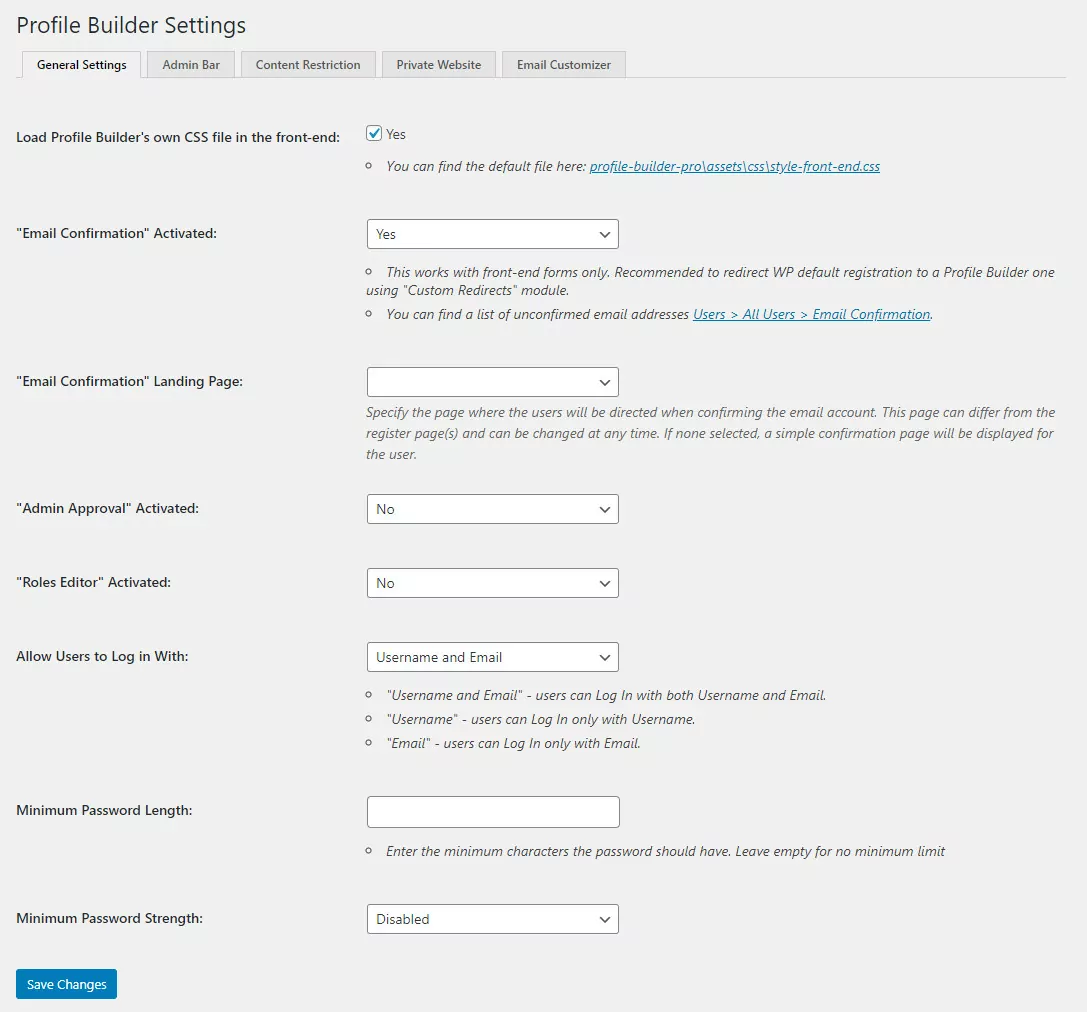Open the Allow Users to Log in With dropdown
This screenshot has width=1087, height=1012.
pos(493,657)
